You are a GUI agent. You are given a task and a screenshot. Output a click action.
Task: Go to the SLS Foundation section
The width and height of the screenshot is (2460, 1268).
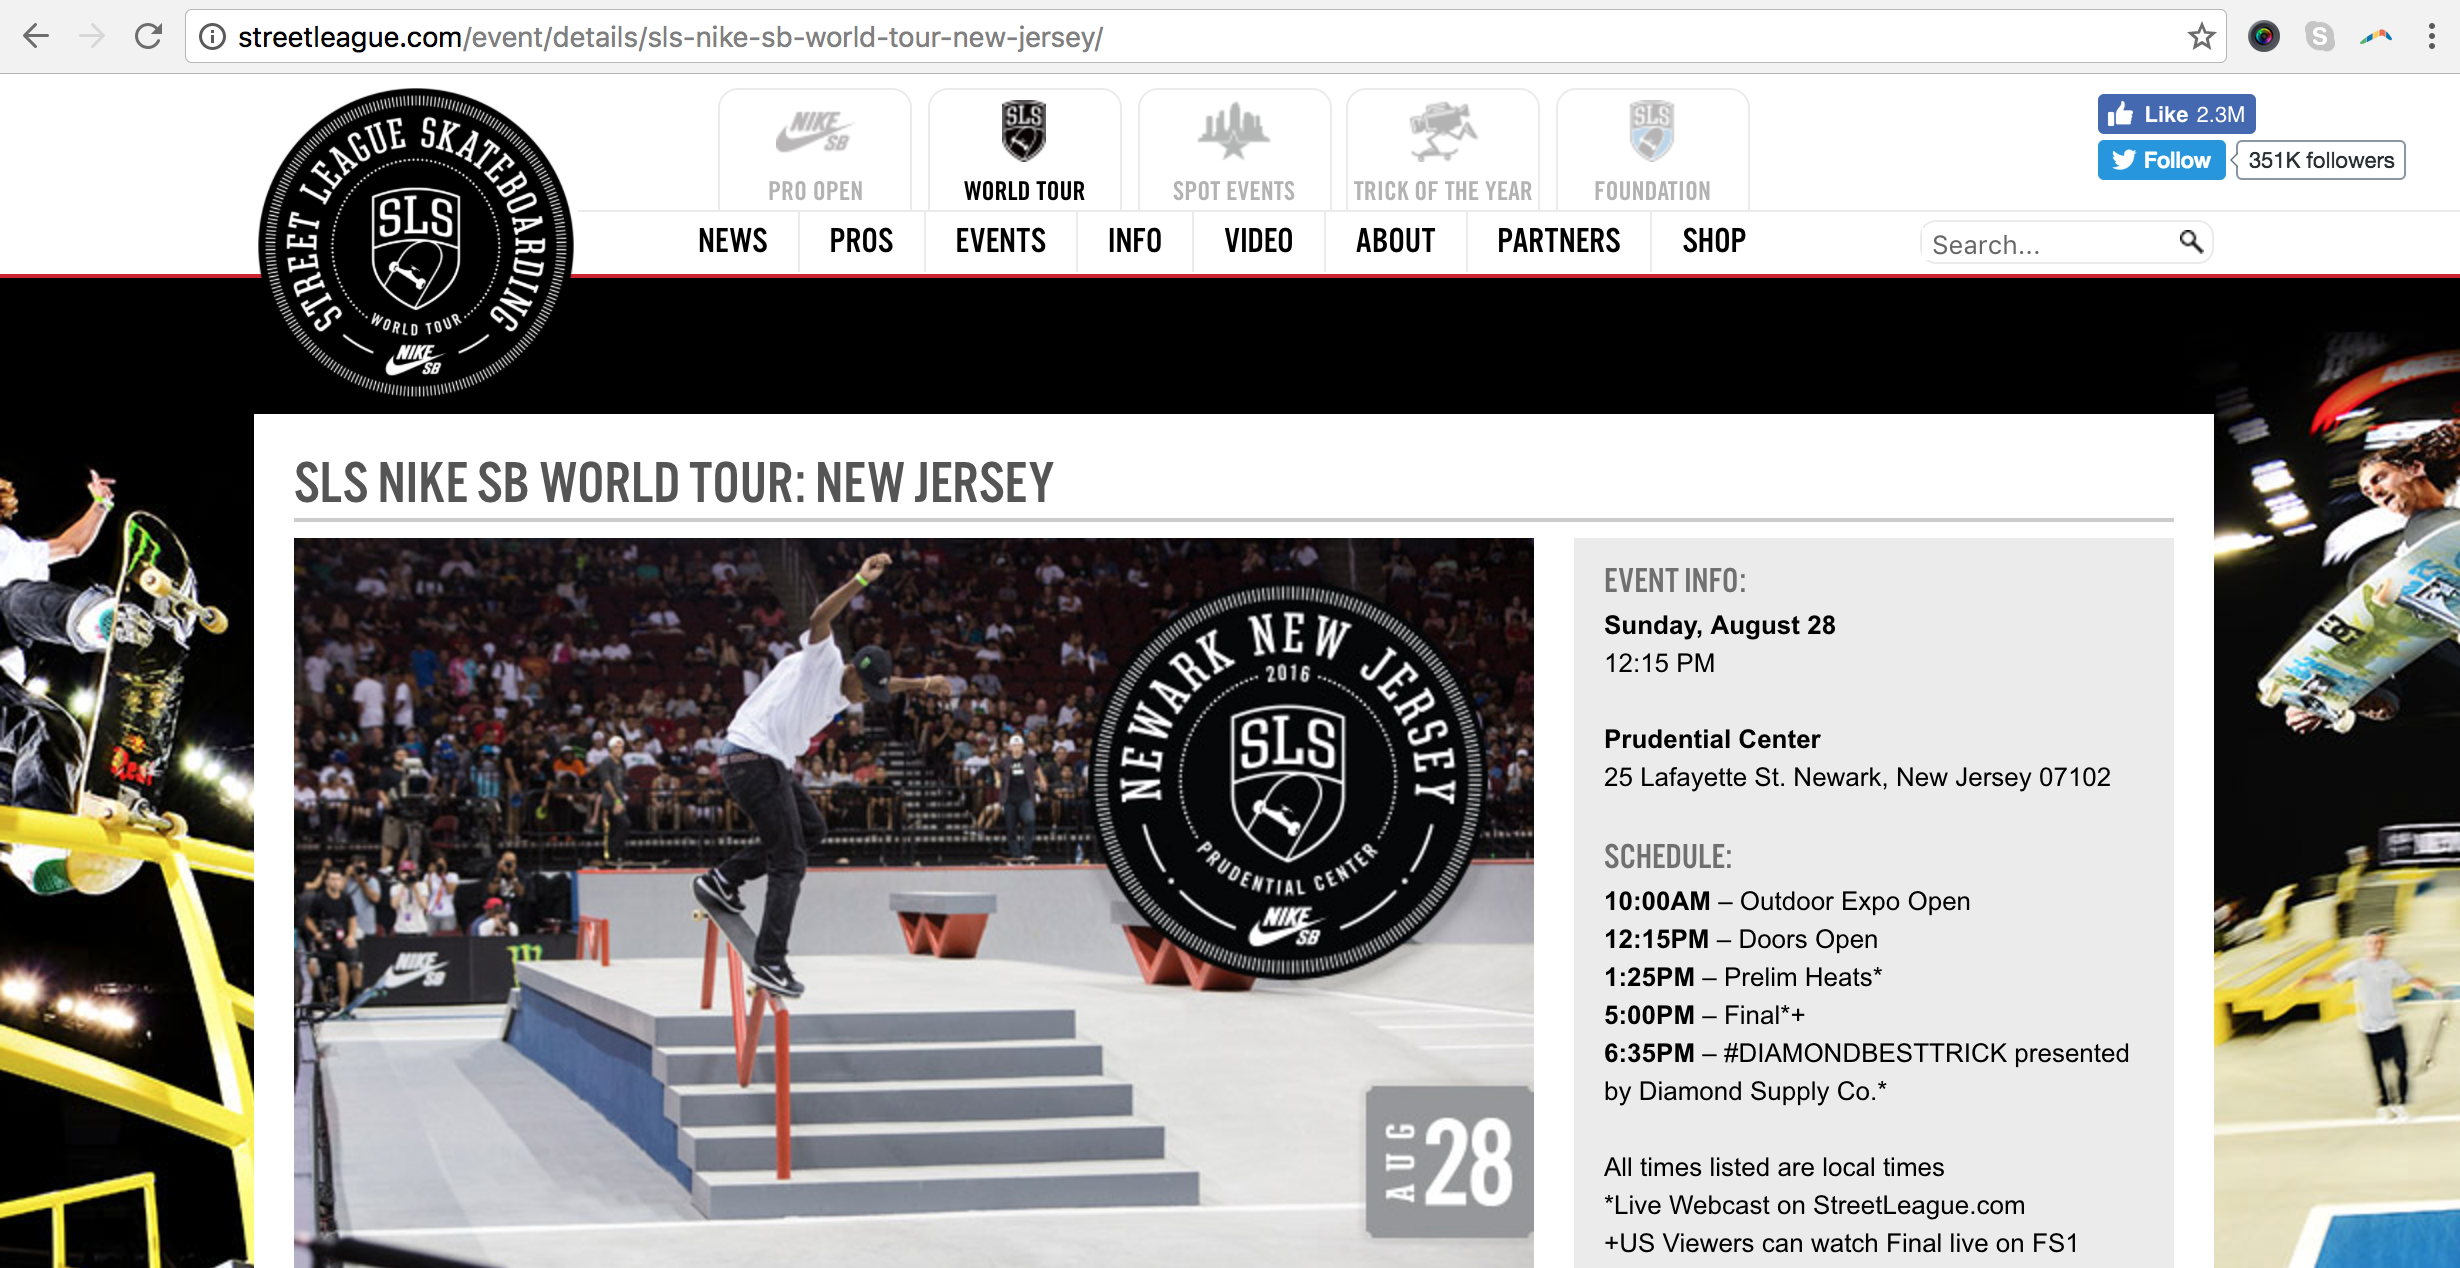(1652, 149)
